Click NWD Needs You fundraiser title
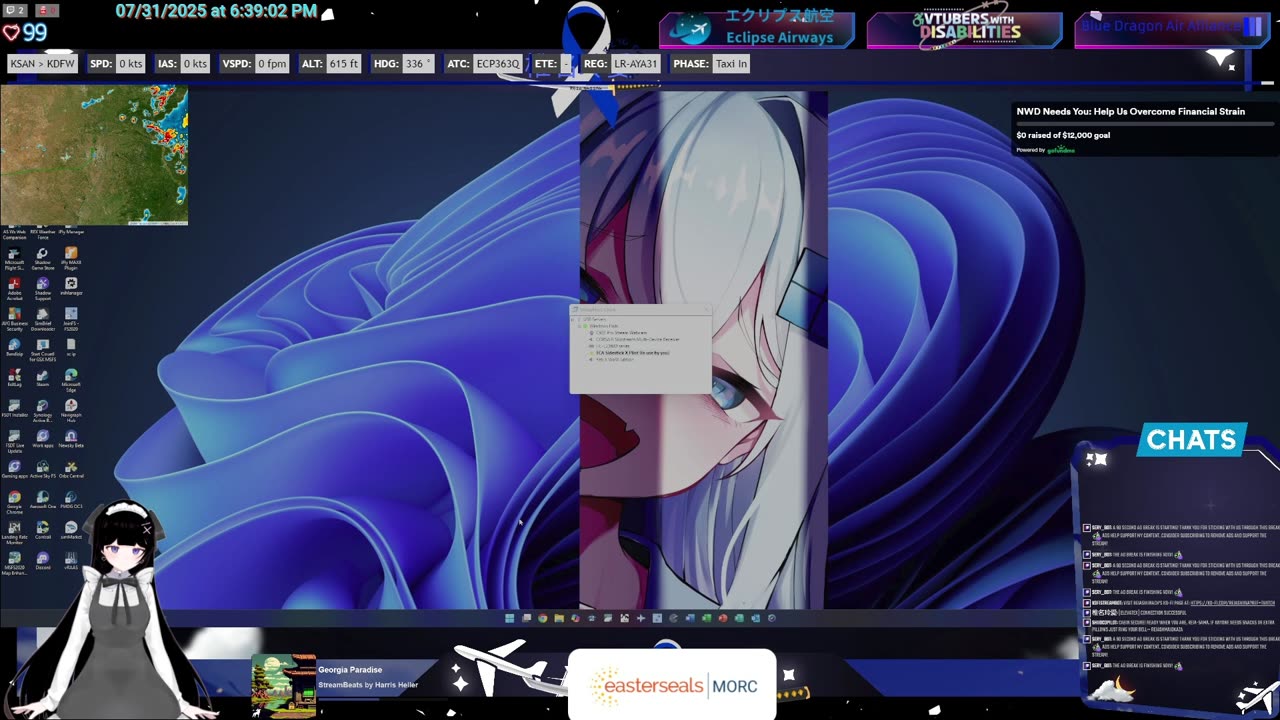Viewport: 1280px width, 720px height. (1130, 112)
